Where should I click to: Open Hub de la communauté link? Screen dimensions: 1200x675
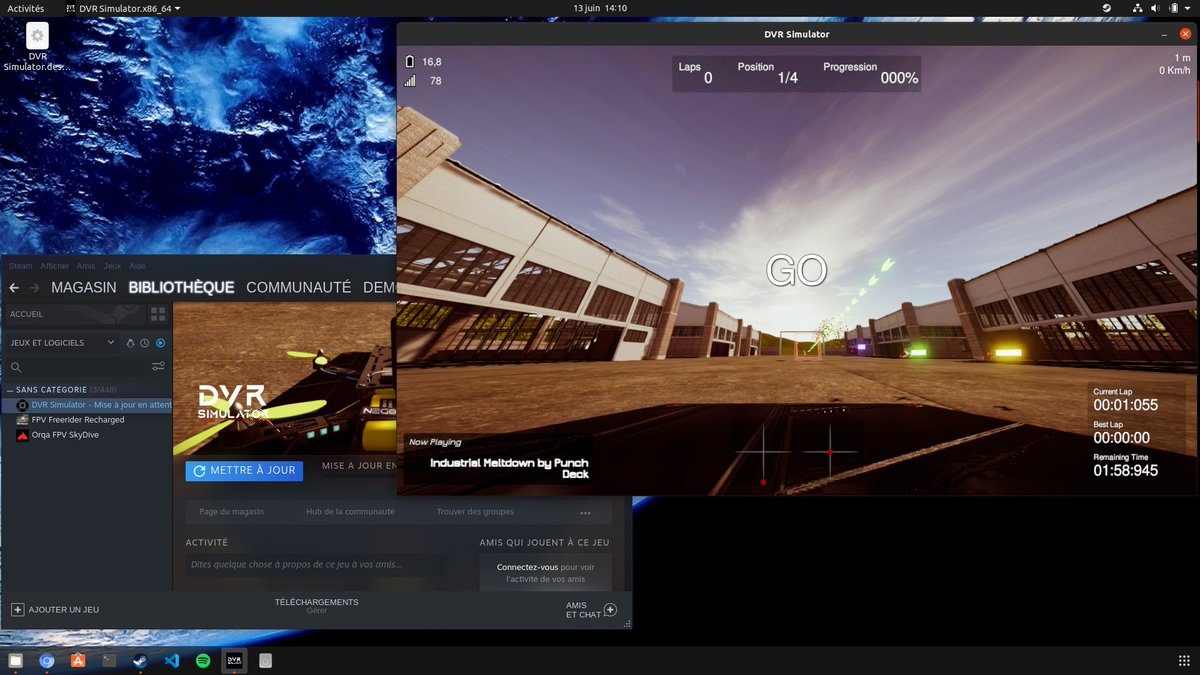(350, 512)
